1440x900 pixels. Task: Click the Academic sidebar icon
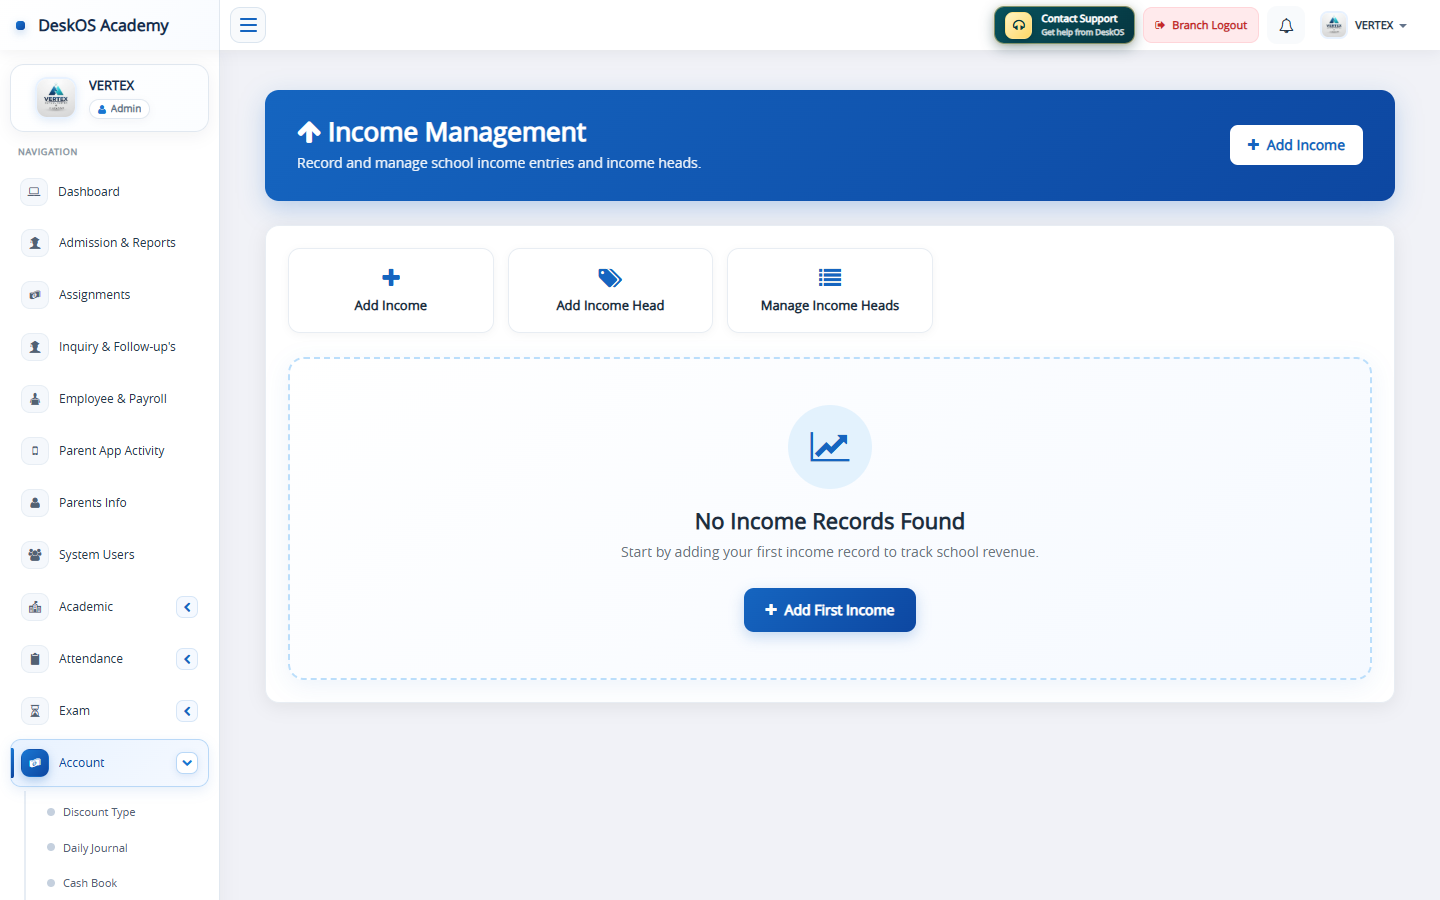35,607
